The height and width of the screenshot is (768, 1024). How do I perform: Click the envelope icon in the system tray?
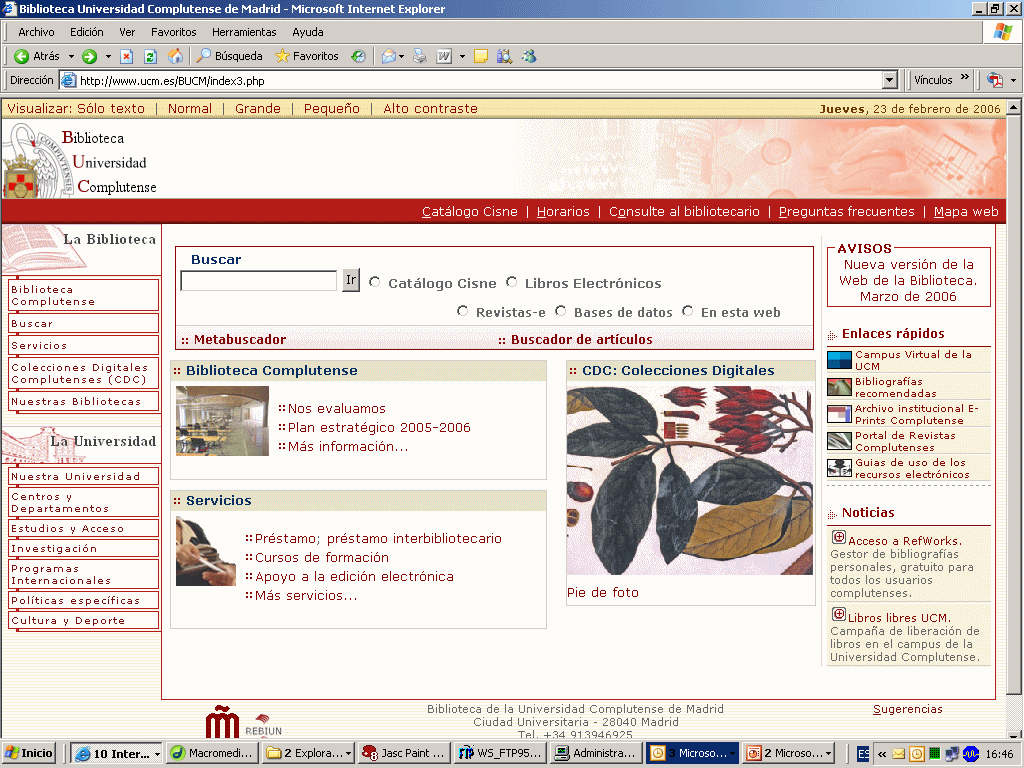pos(899,754)
